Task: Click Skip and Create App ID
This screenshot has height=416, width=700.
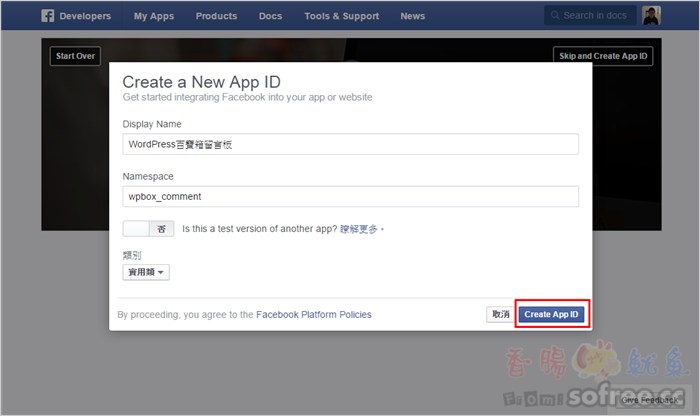Action: [x=603, y=56]
